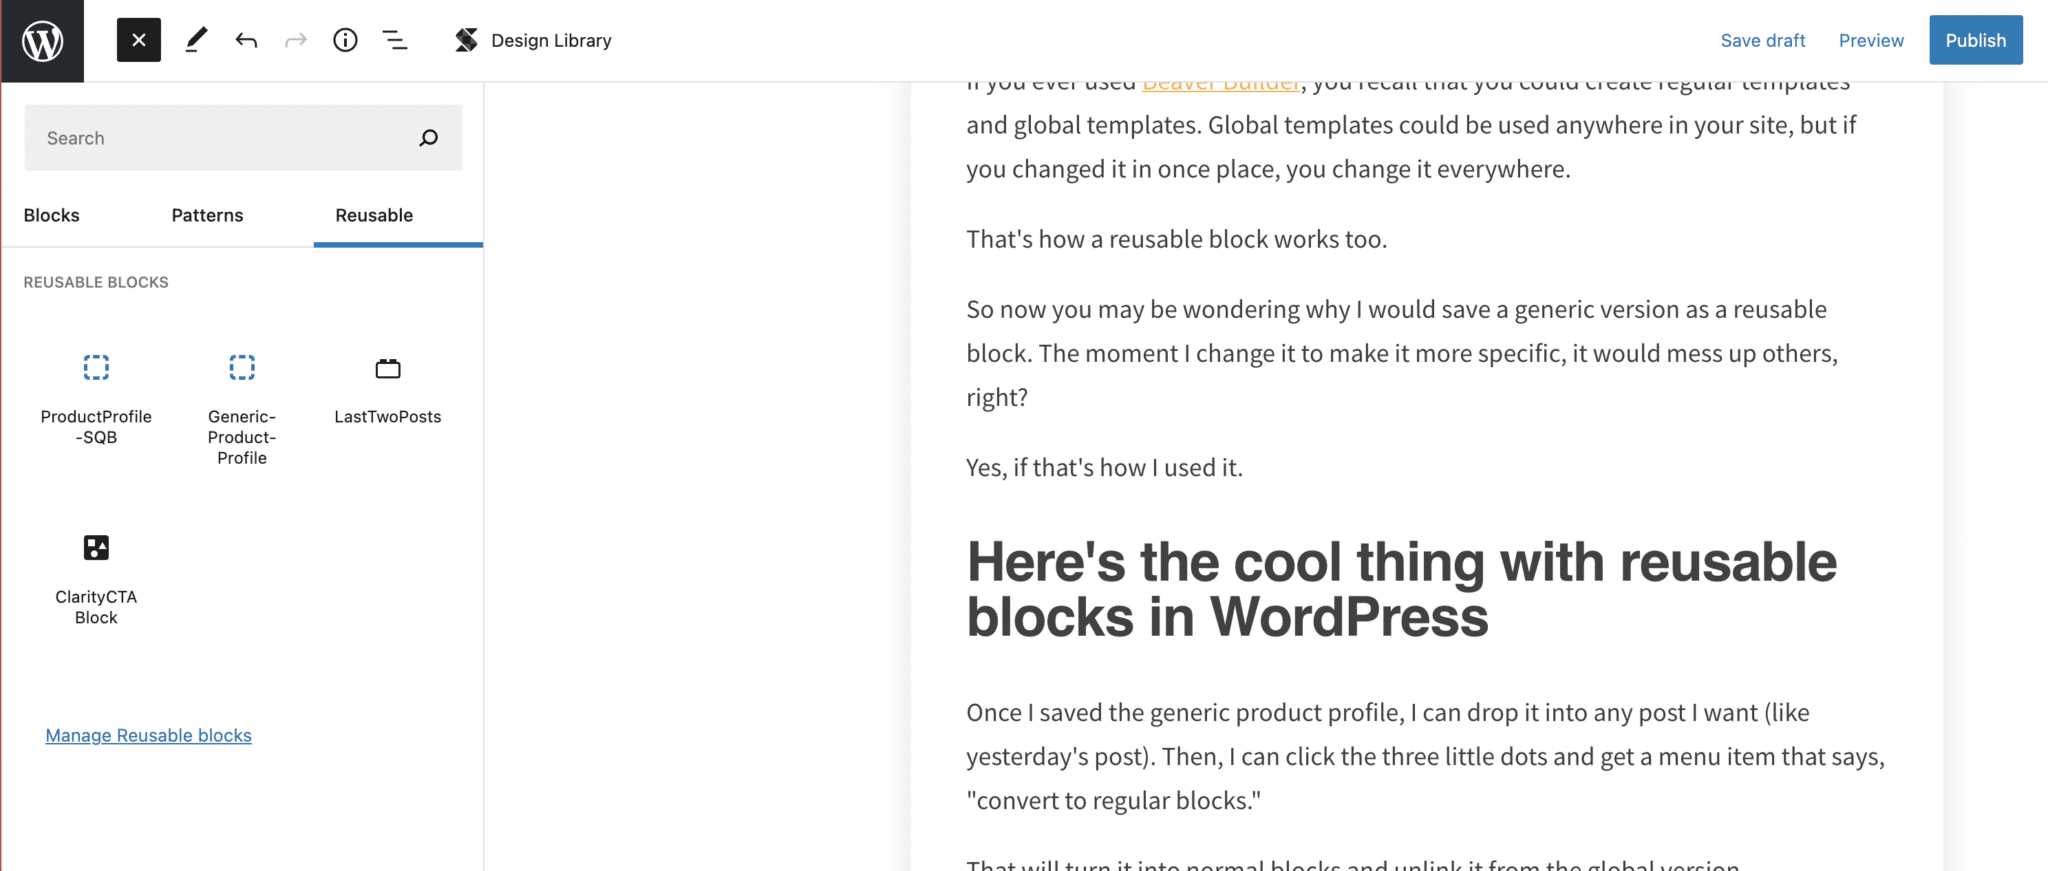Image resolution: width=2048 pixels, height=871 pixels.
Task: Click the WordPress logo icon
Action: [x=42, y=40]
